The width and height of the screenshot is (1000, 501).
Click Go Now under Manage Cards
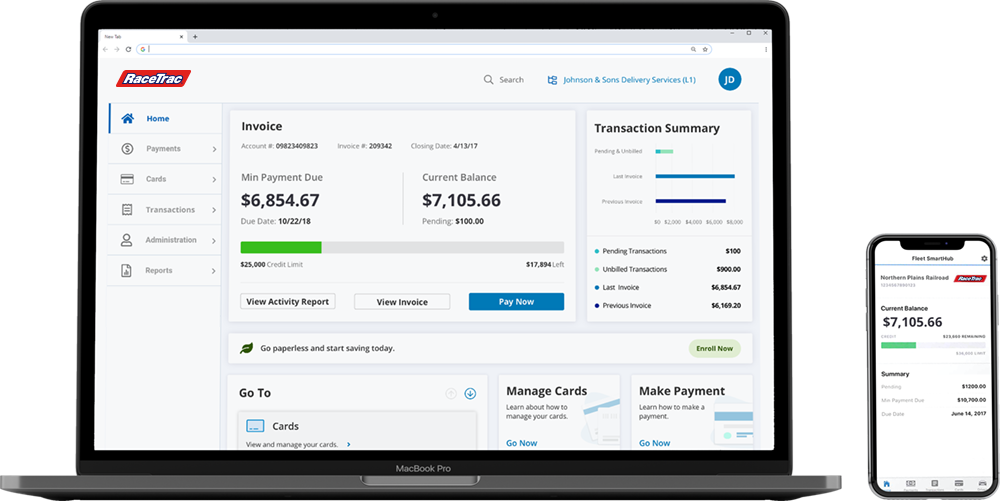click(522, 443)
